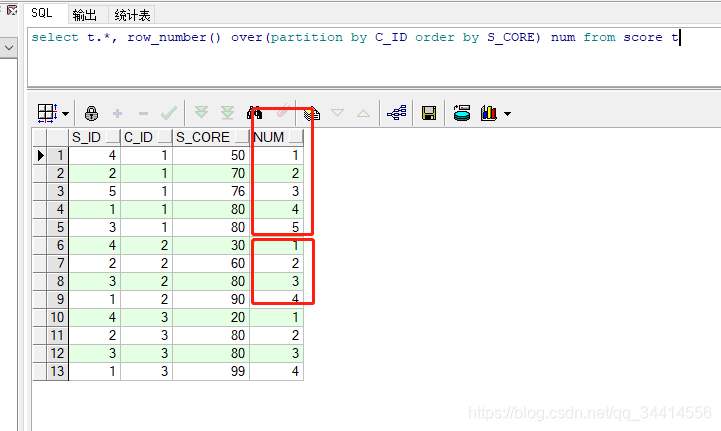Click the binoculars find icon
This screenshot has width=721, height=431.
[x=255, y=113]
